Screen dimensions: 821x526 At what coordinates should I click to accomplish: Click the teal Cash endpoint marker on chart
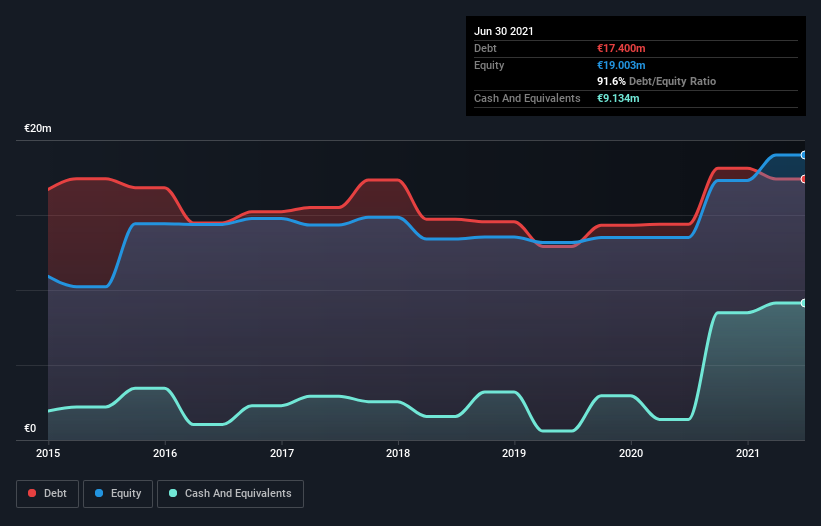[x=804, y=303]
